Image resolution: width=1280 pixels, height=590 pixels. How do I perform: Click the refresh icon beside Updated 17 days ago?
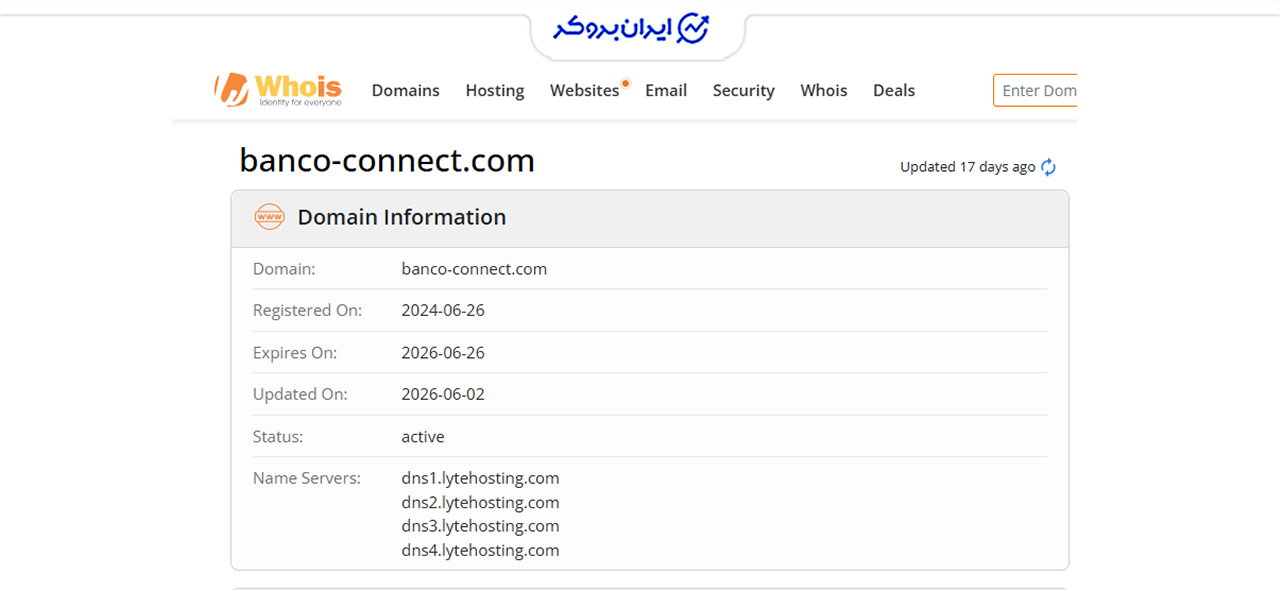pyautogui.click(x=1048, y=167)
